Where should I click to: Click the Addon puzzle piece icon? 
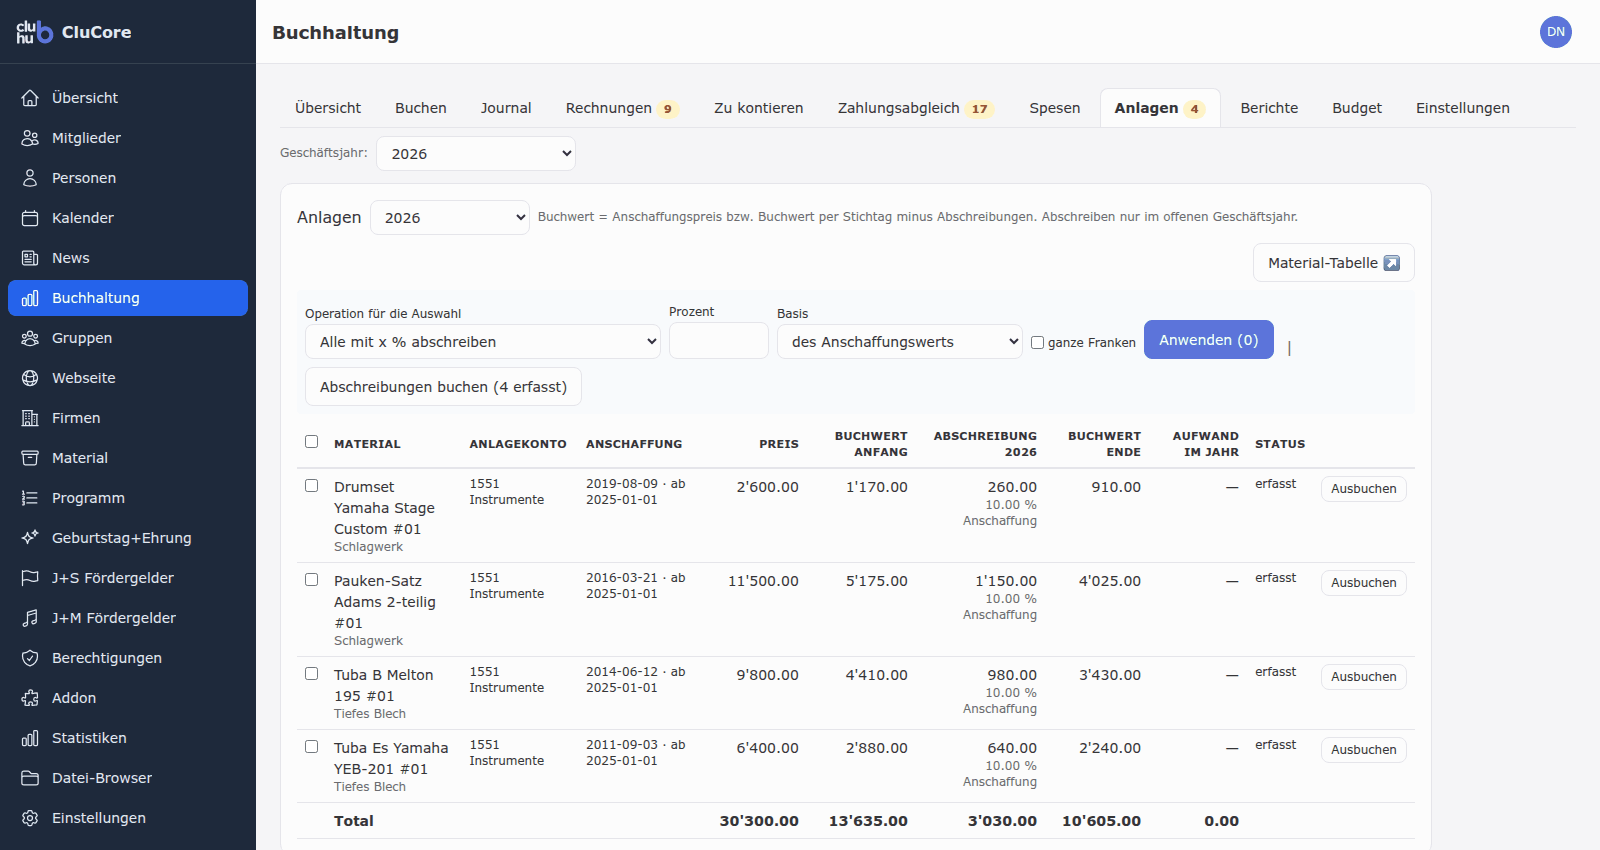pyautogui.click(x=30, y=698)
